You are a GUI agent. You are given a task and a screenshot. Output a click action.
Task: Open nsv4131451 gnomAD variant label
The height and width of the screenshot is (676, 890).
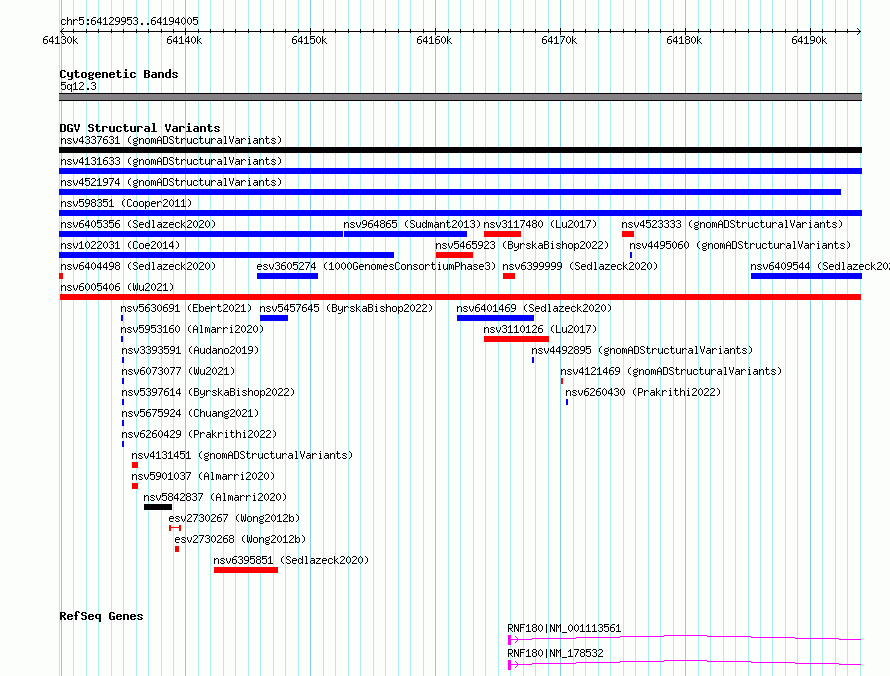[x=242, y=455]
